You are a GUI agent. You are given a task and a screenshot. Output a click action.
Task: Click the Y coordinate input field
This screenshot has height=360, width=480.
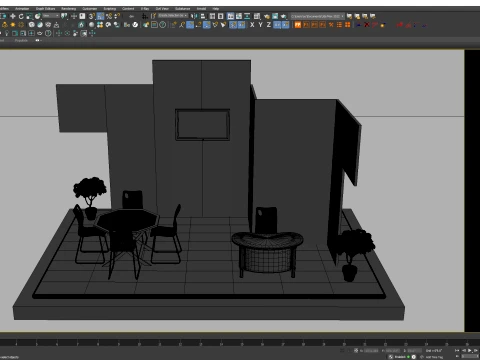click(x=393, y=351)
